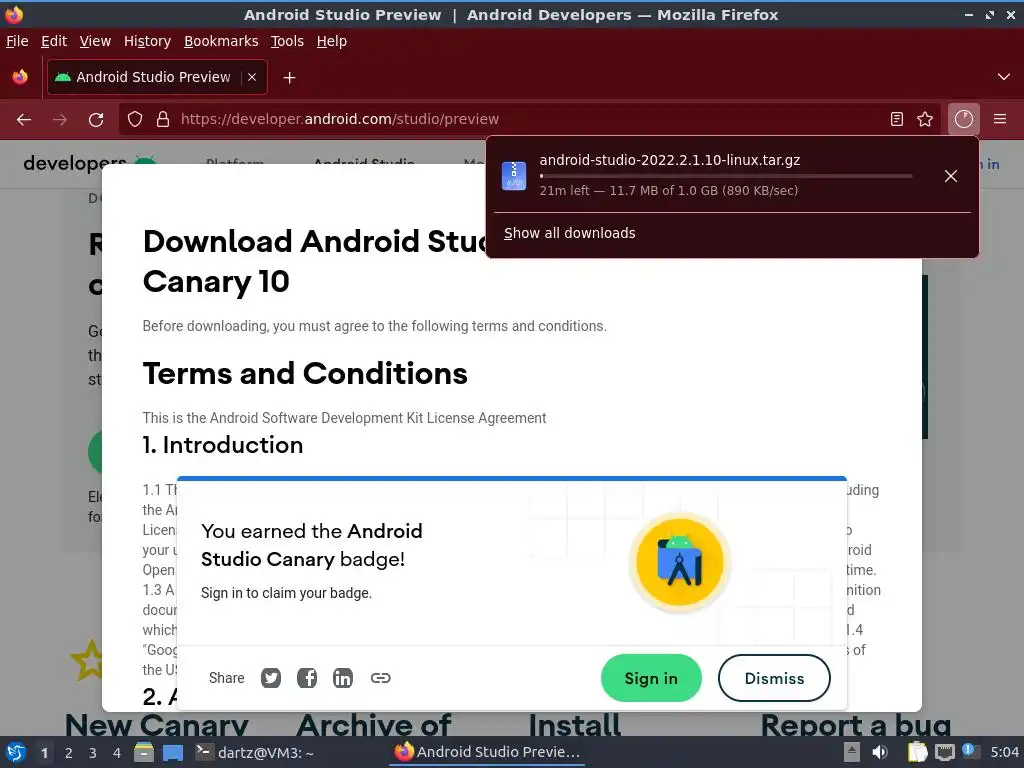The image size is (1024, 768).
Task: Open the tracking protection shield icon
Action: 135,120
